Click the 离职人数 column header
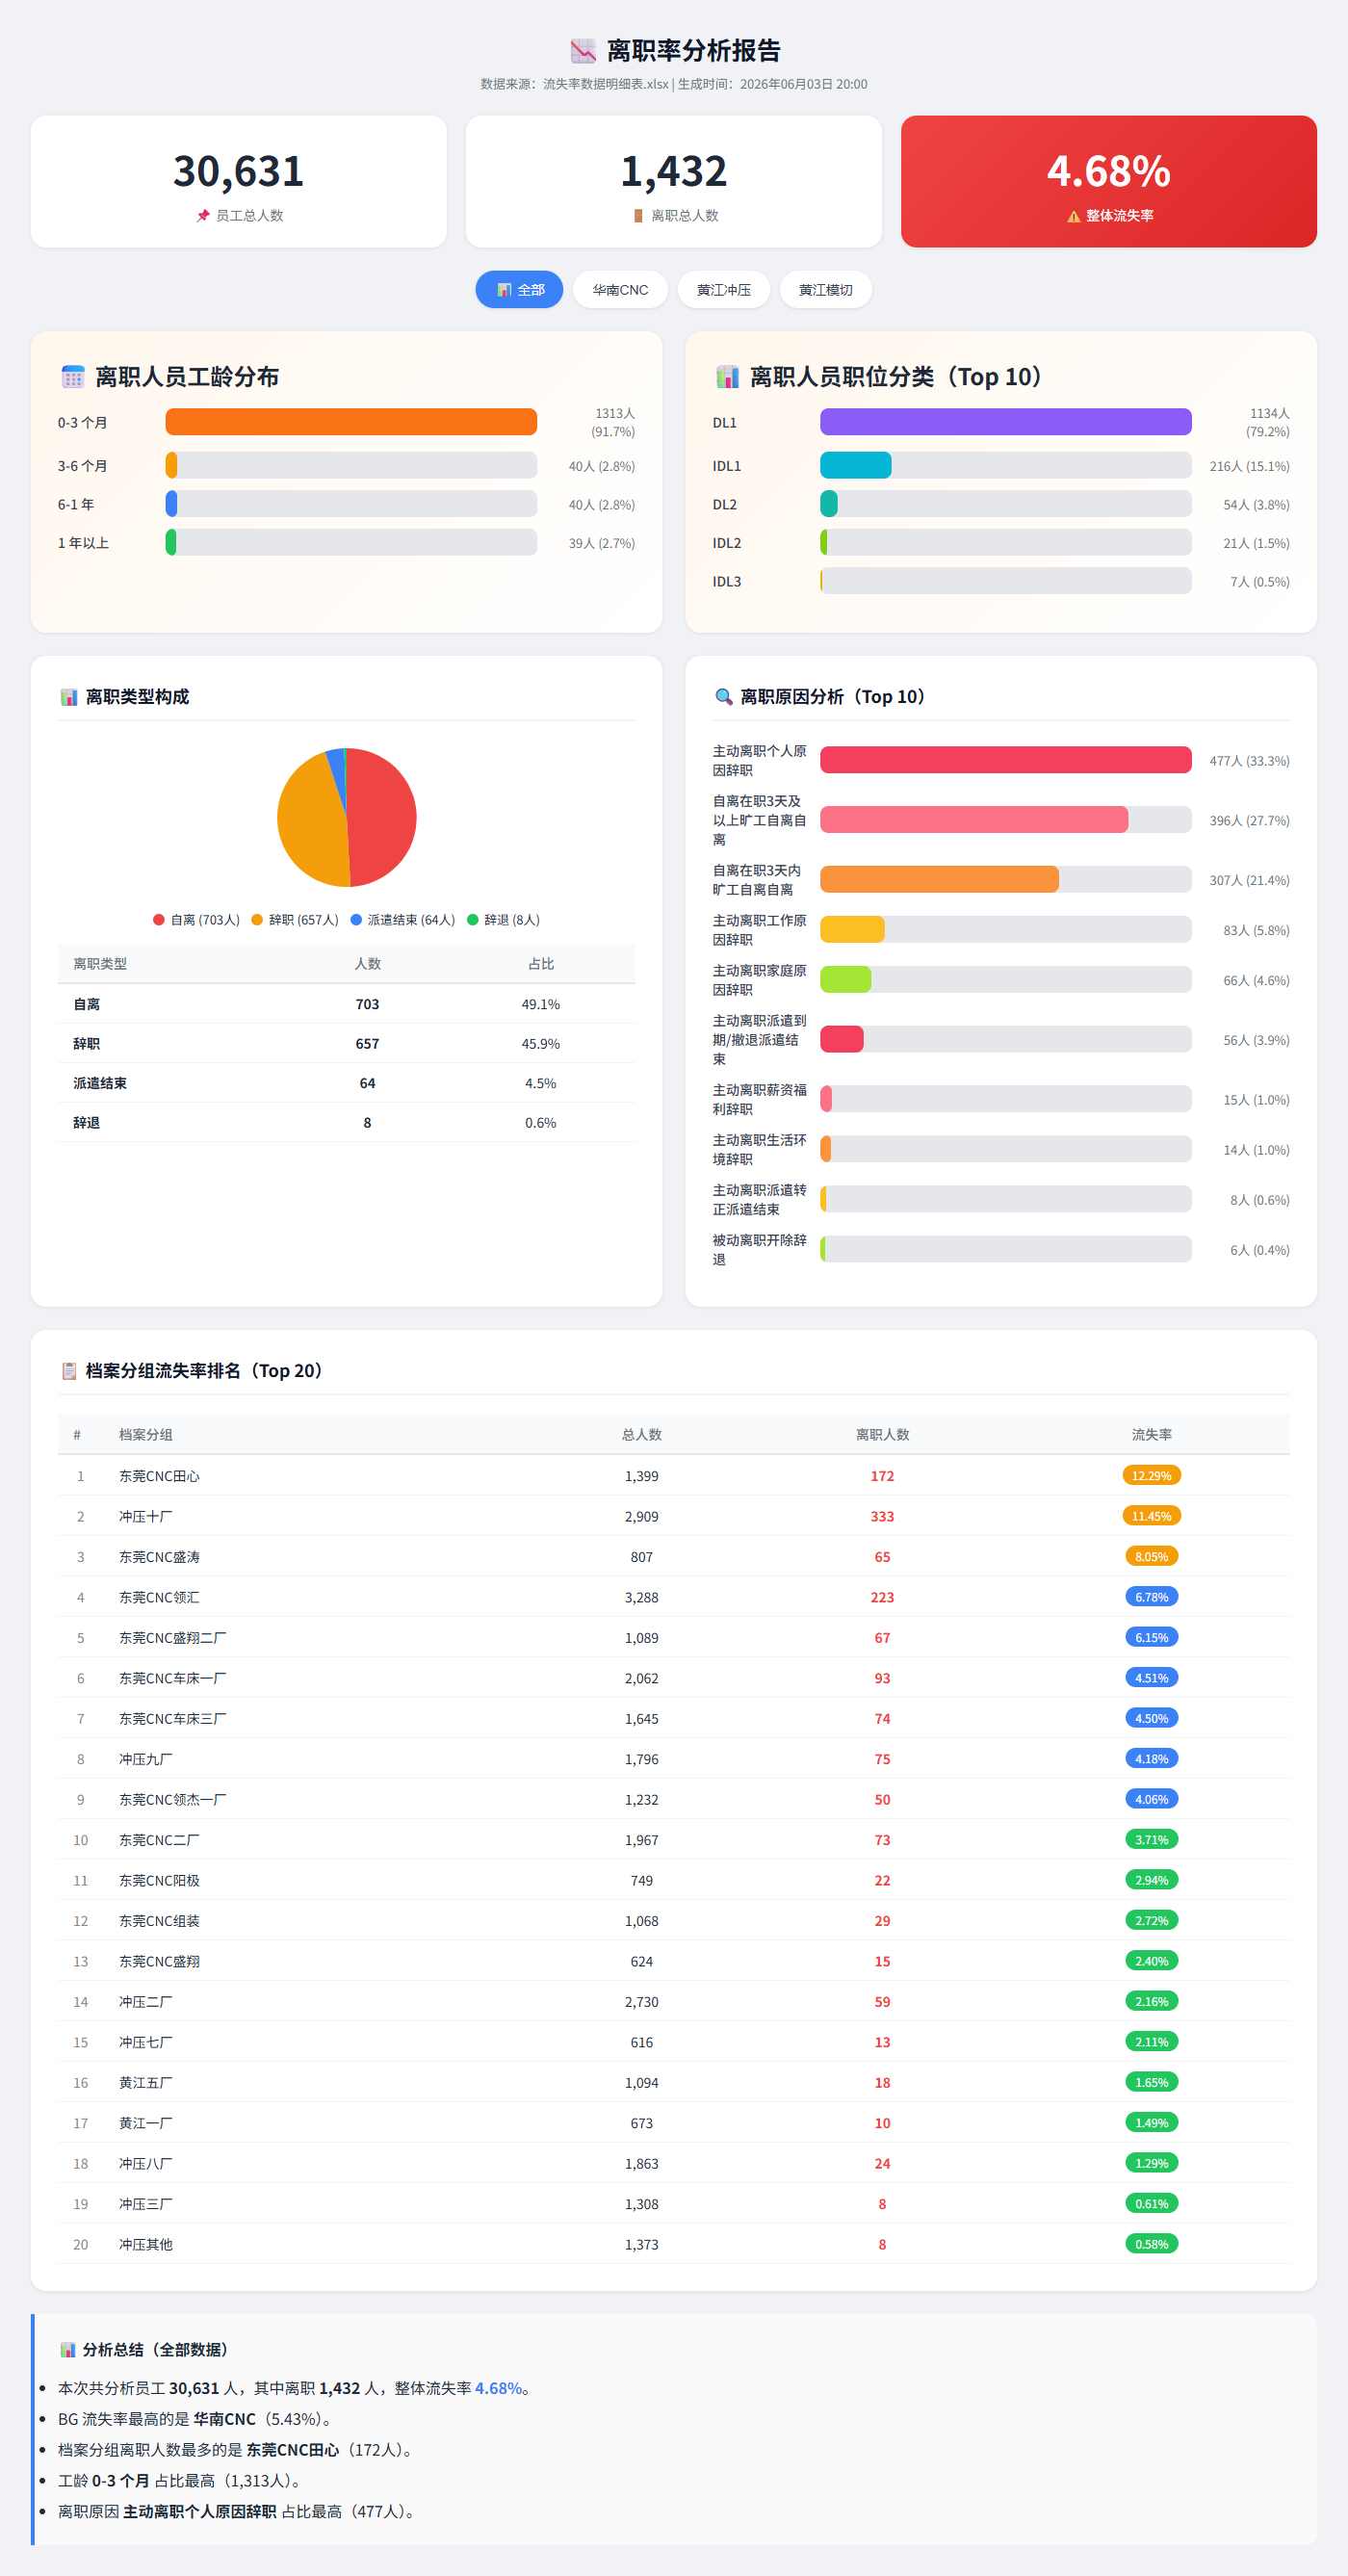 (883, 1435)
